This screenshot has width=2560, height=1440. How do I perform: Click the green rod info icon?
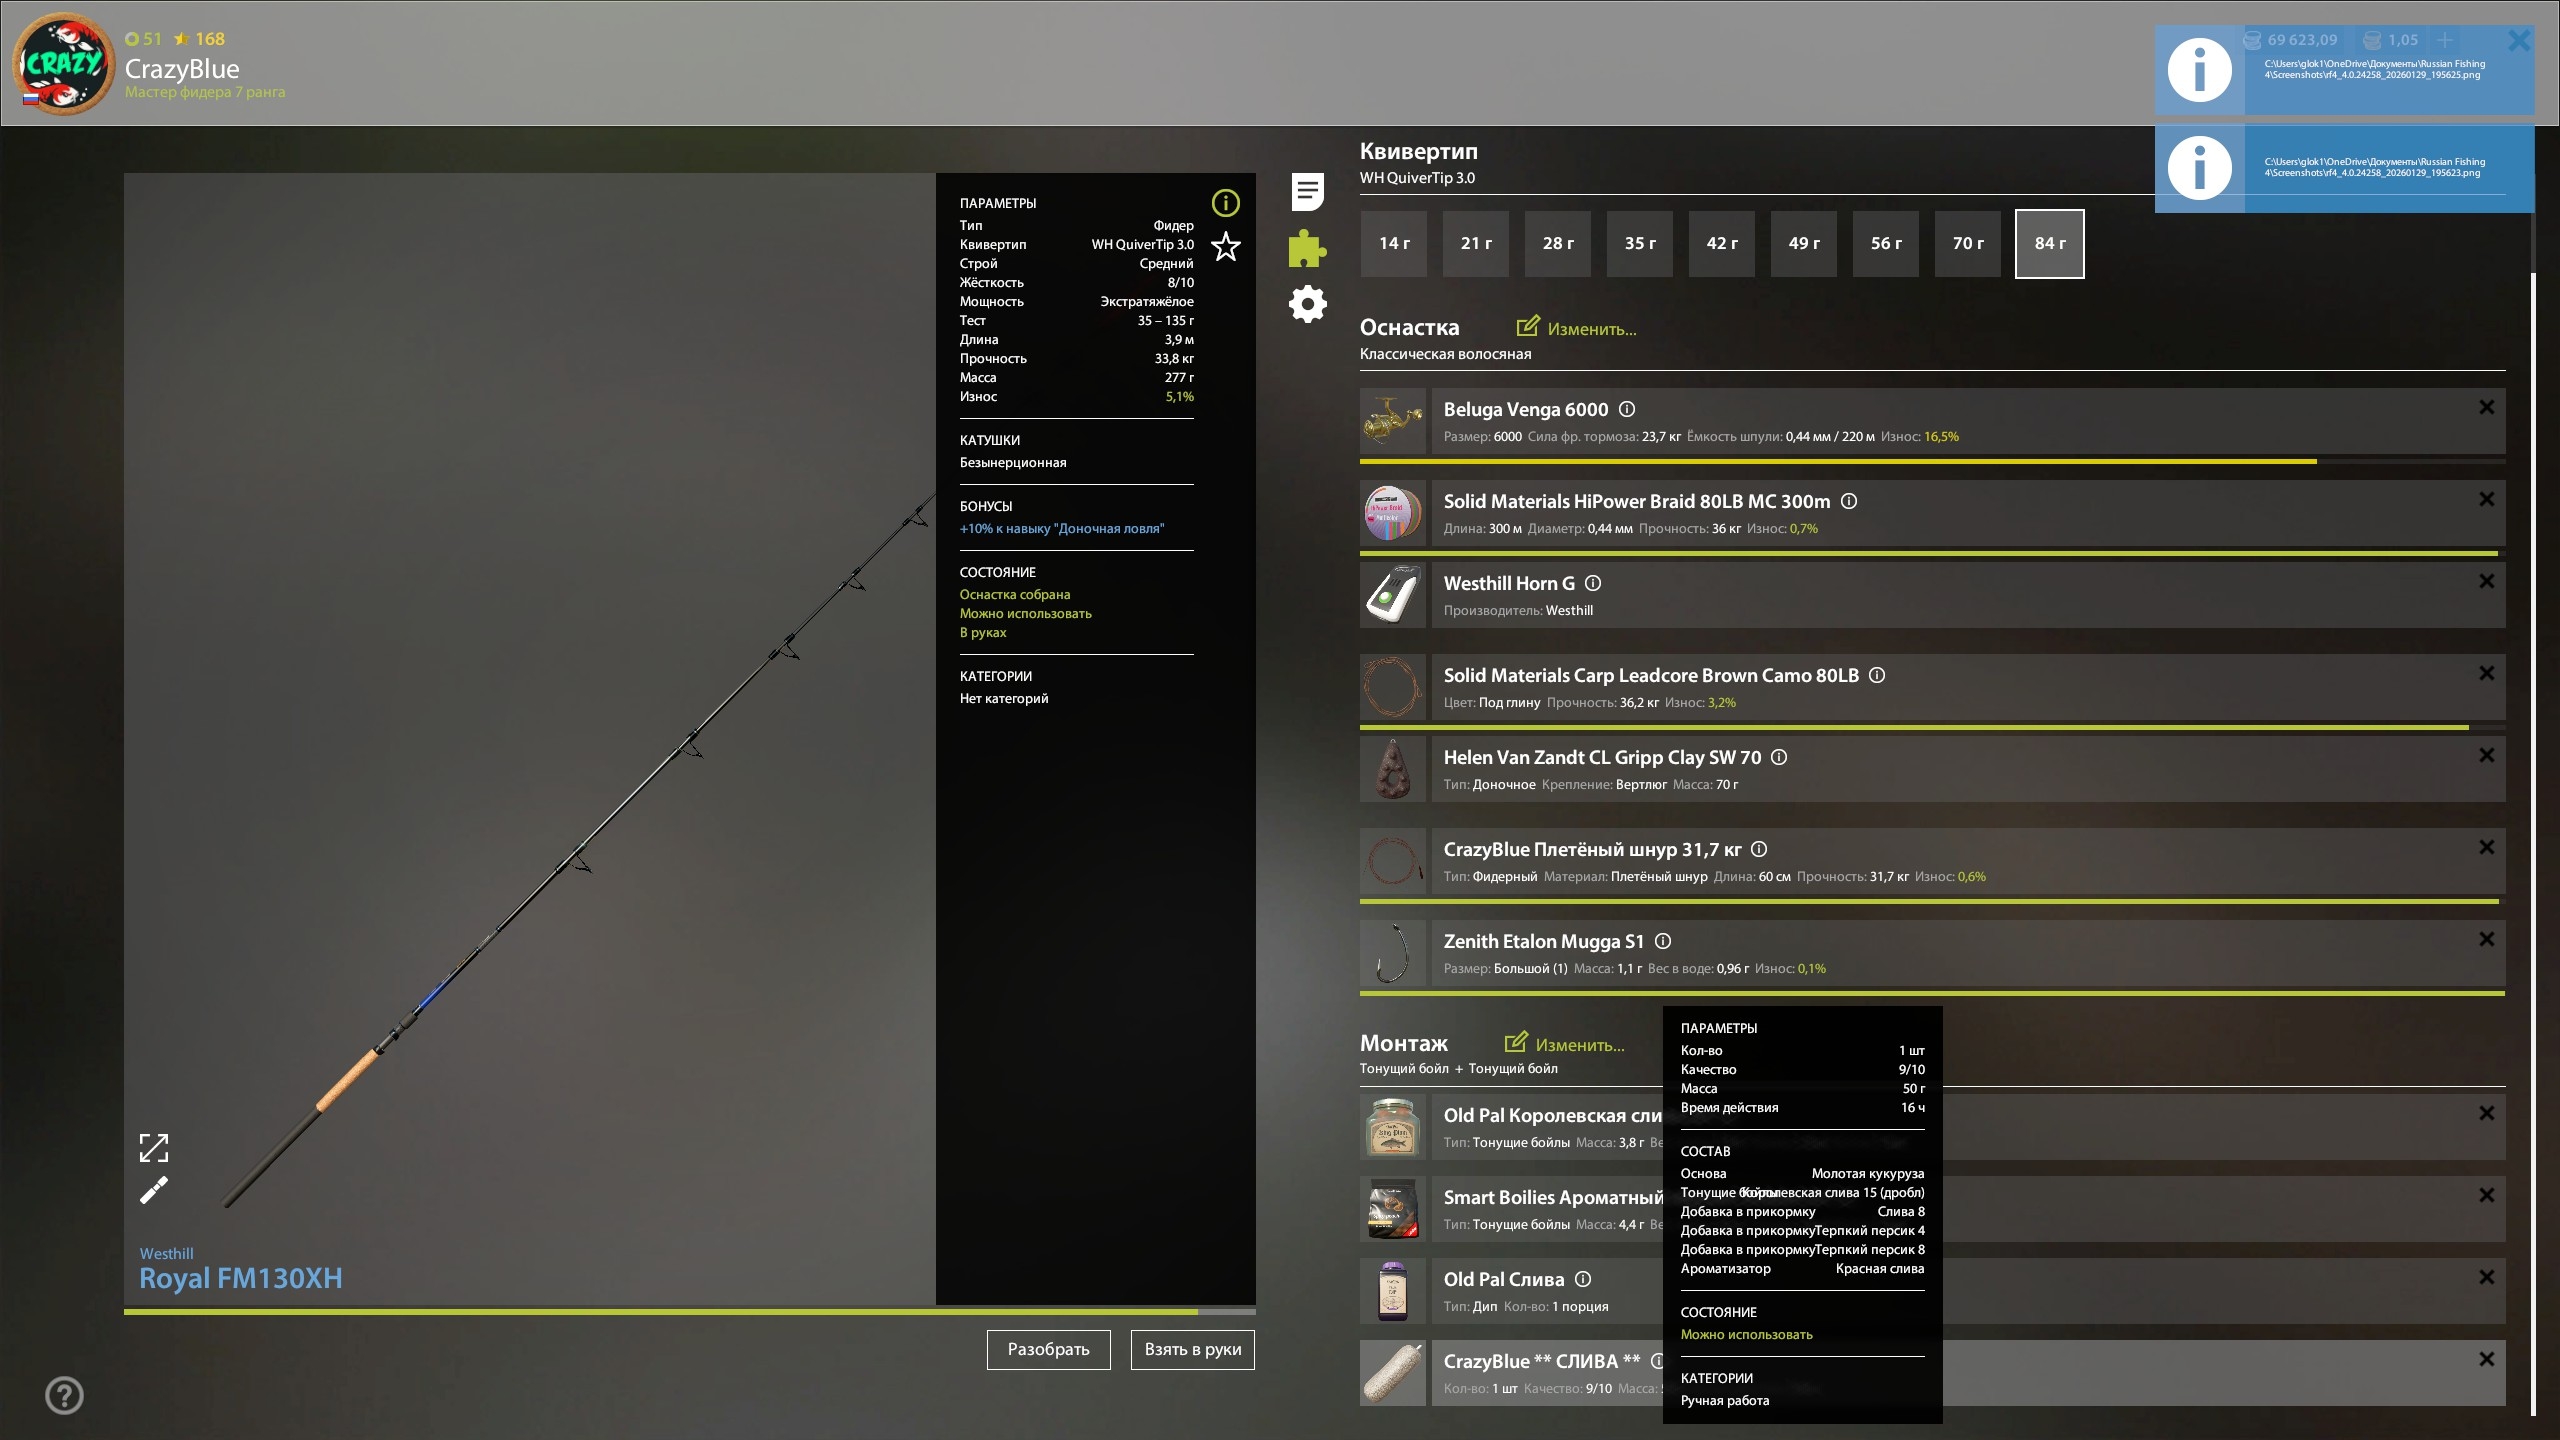(1225, 203)
